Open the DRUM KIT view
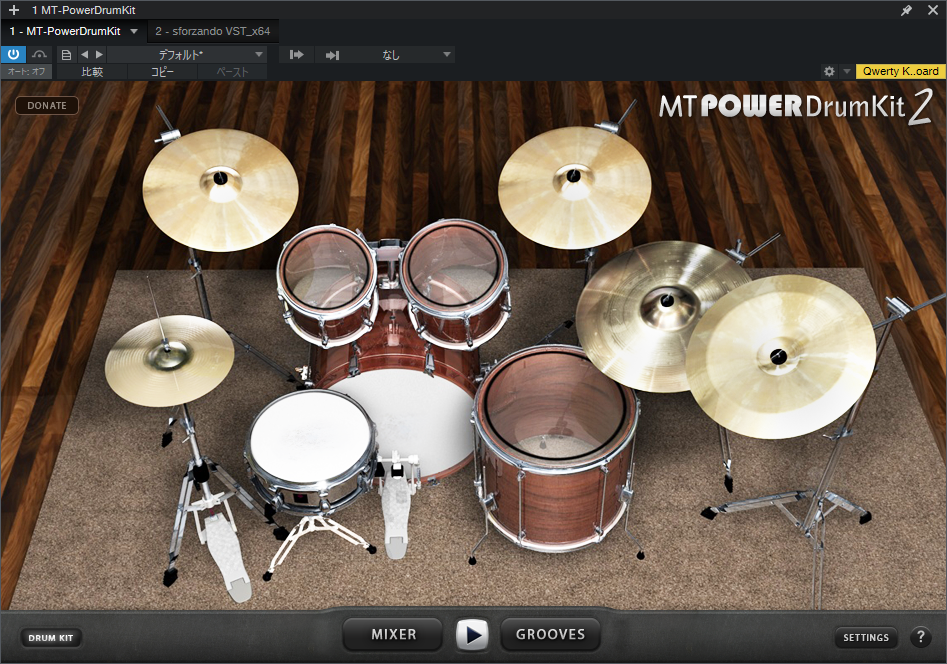The height and width of the screenshot is (664, 947). click(x=51, y=637)
